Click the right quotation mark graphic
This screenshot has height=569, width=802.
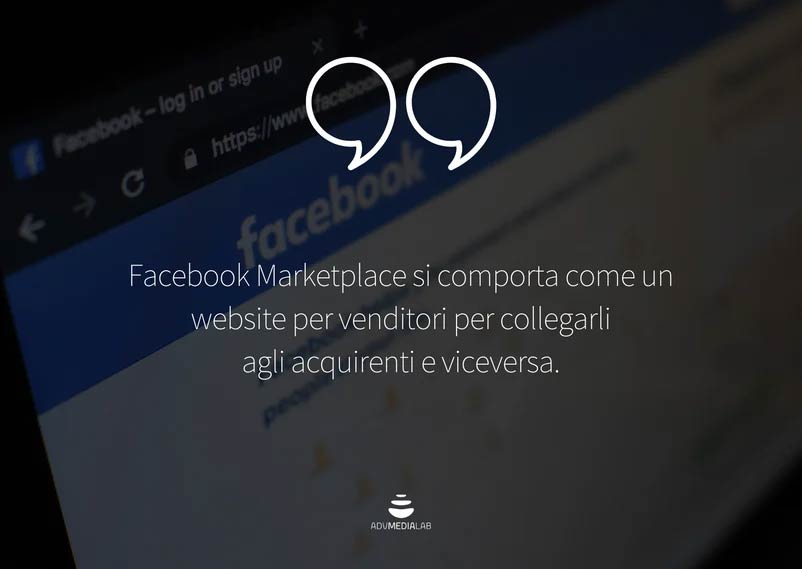pos(451,113)
